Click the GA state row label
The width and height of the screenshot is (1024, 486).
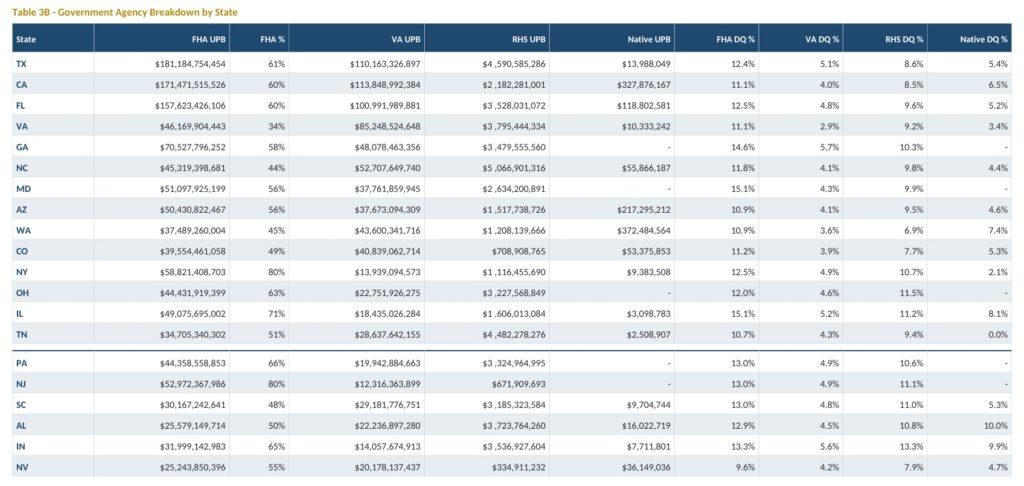(x=22, y=148)
